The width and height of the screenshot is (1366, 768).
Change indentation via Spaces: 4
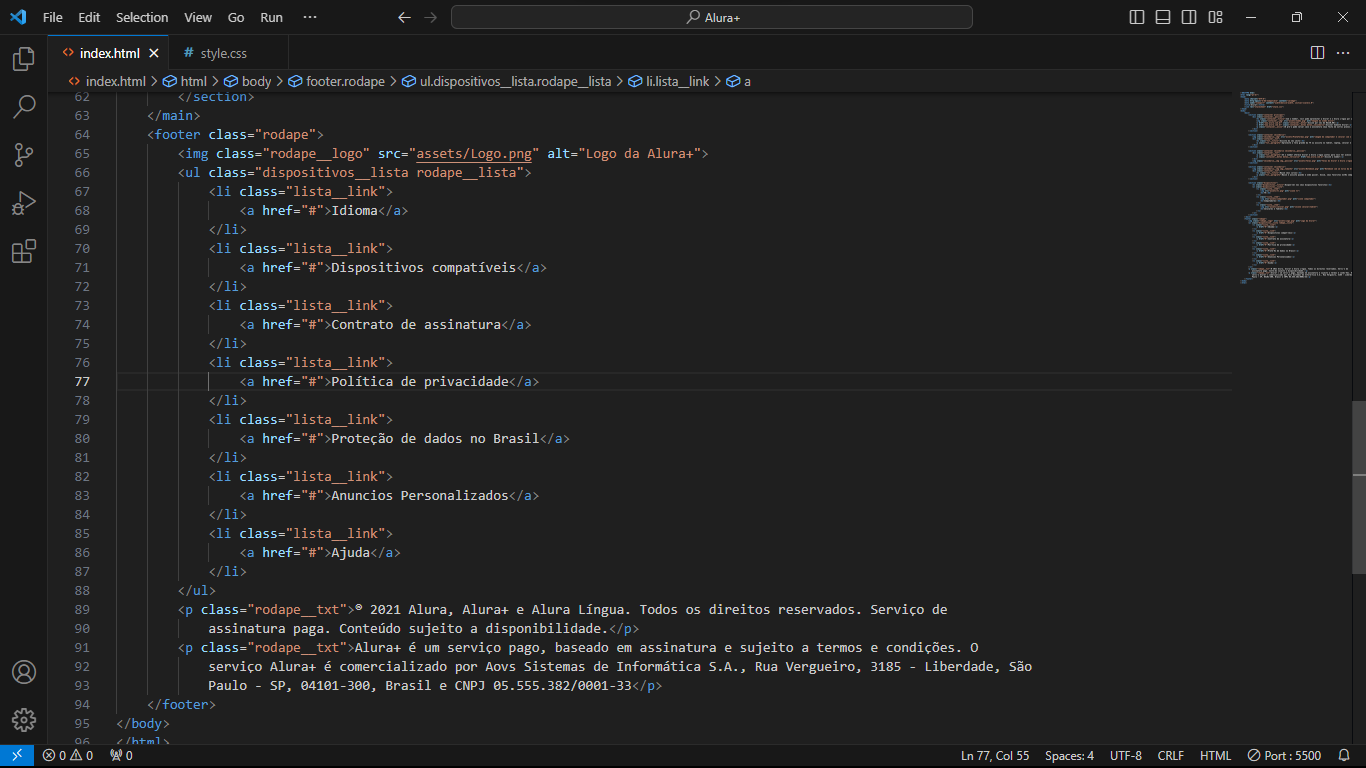point(1069,756)
